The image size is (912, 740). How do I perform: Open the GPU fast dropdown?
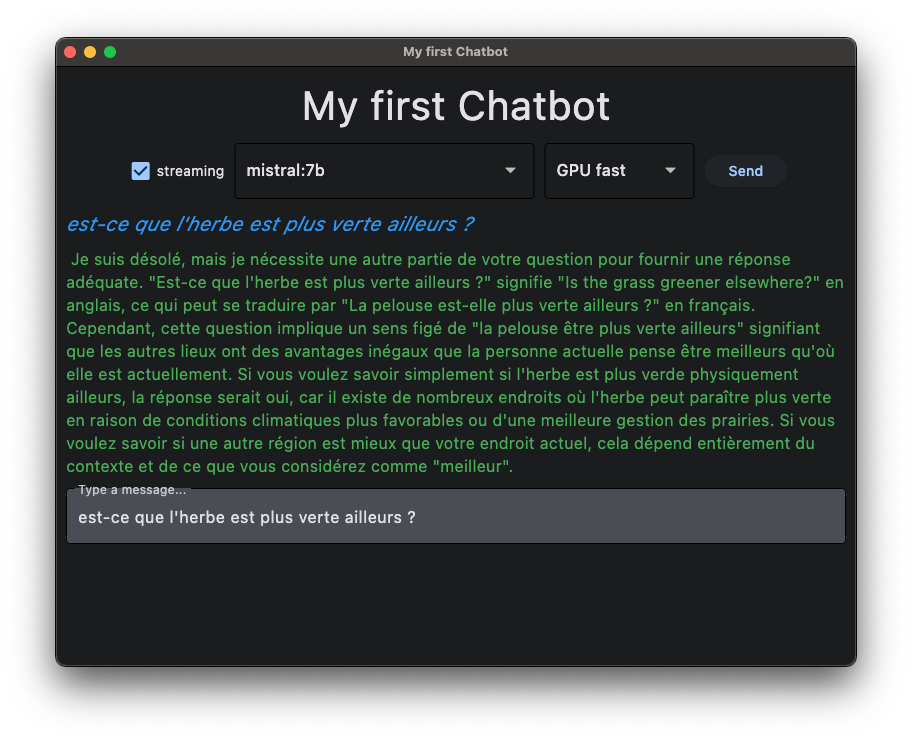click(605, 171)
